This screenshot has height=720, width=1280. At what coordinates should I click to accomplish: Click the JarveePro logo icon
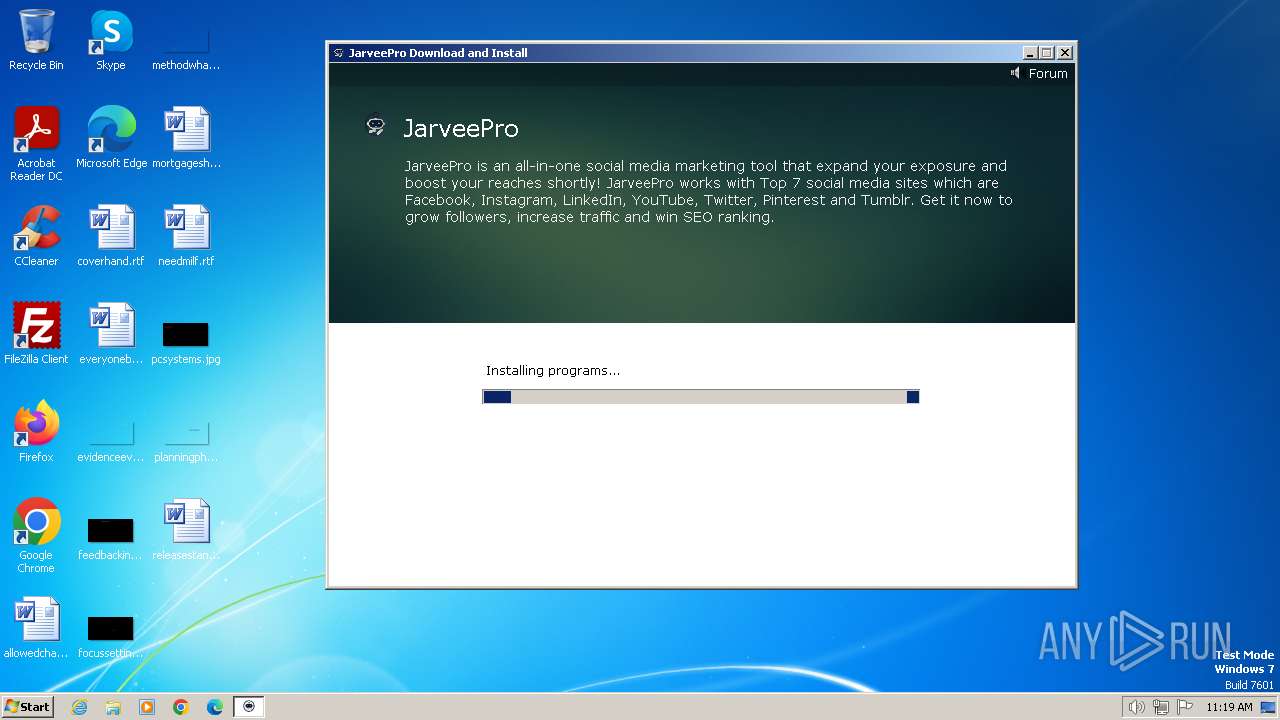point(376,126)
